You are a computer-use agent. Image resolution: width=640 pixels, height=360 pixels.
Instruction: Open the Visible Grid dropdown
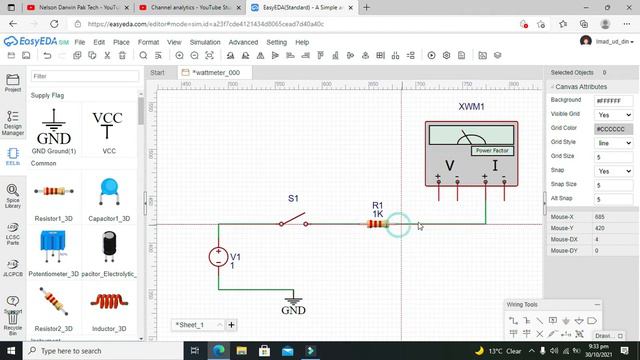(613, 115)
